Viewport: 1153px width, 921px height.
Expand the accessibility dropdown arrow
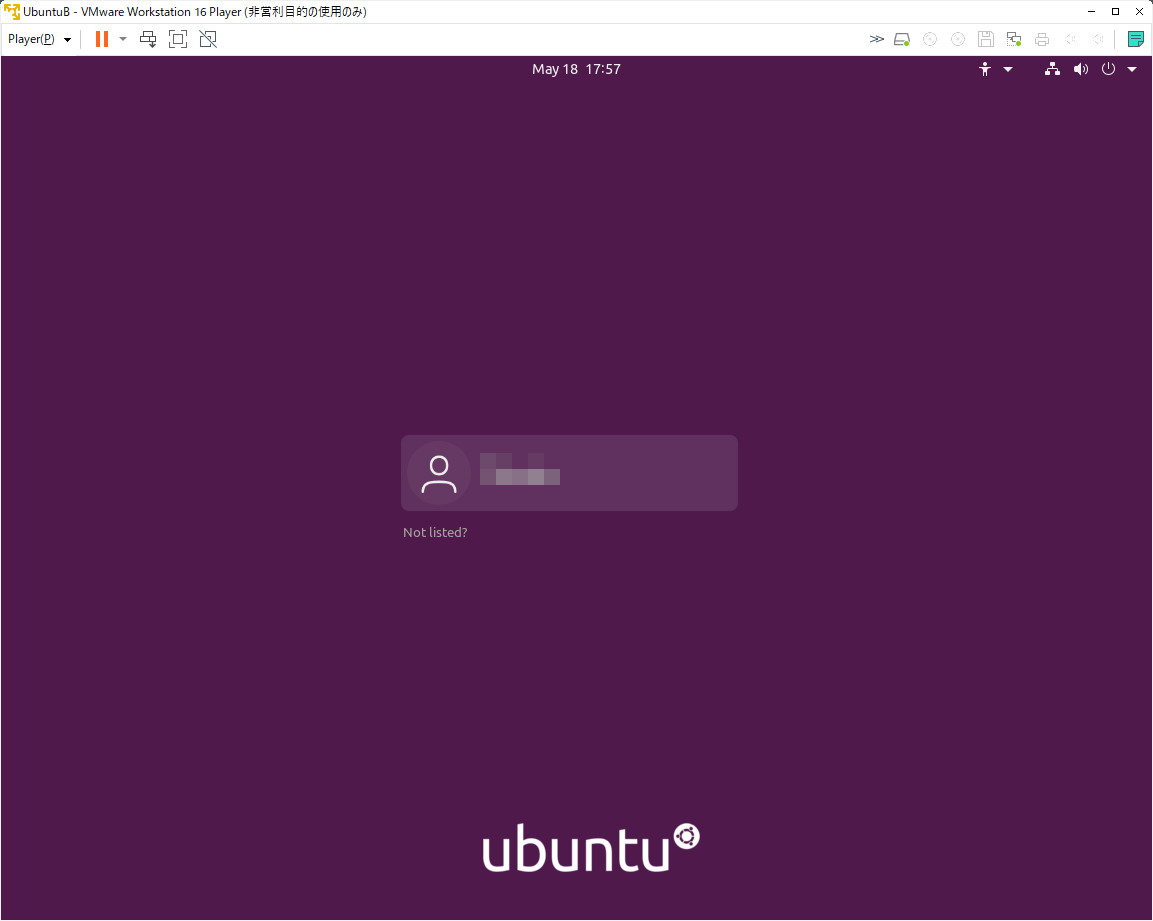[1008, 69]
